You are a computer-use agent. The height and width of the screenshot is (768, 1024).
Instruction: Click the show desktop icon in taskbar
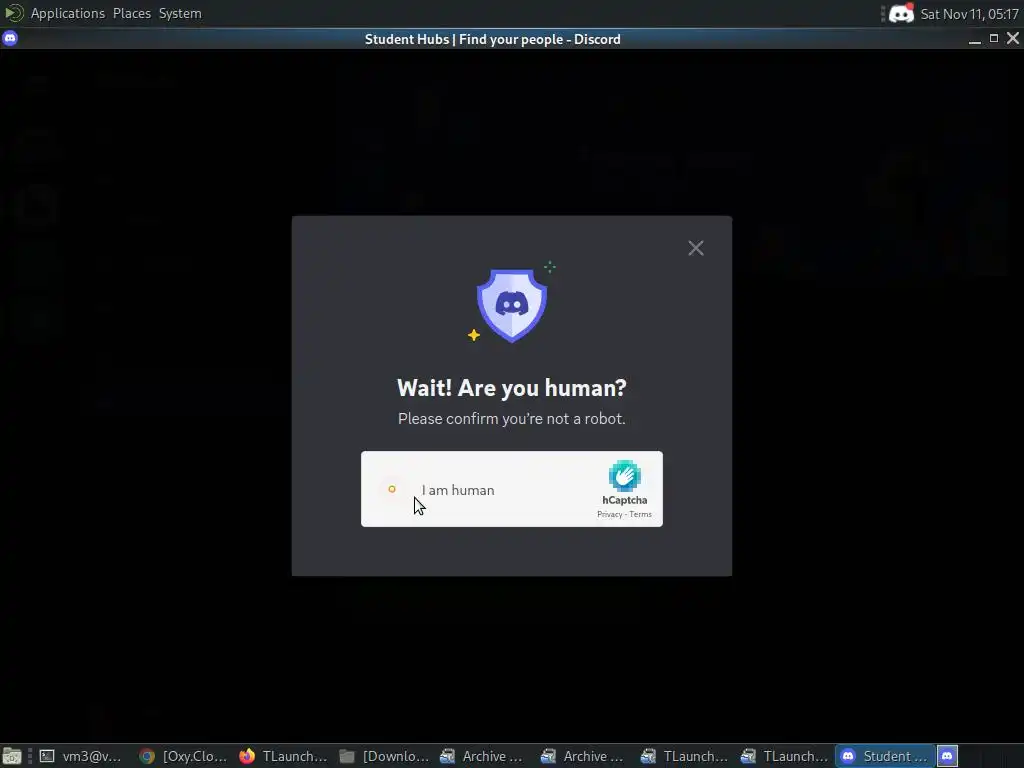12,756
